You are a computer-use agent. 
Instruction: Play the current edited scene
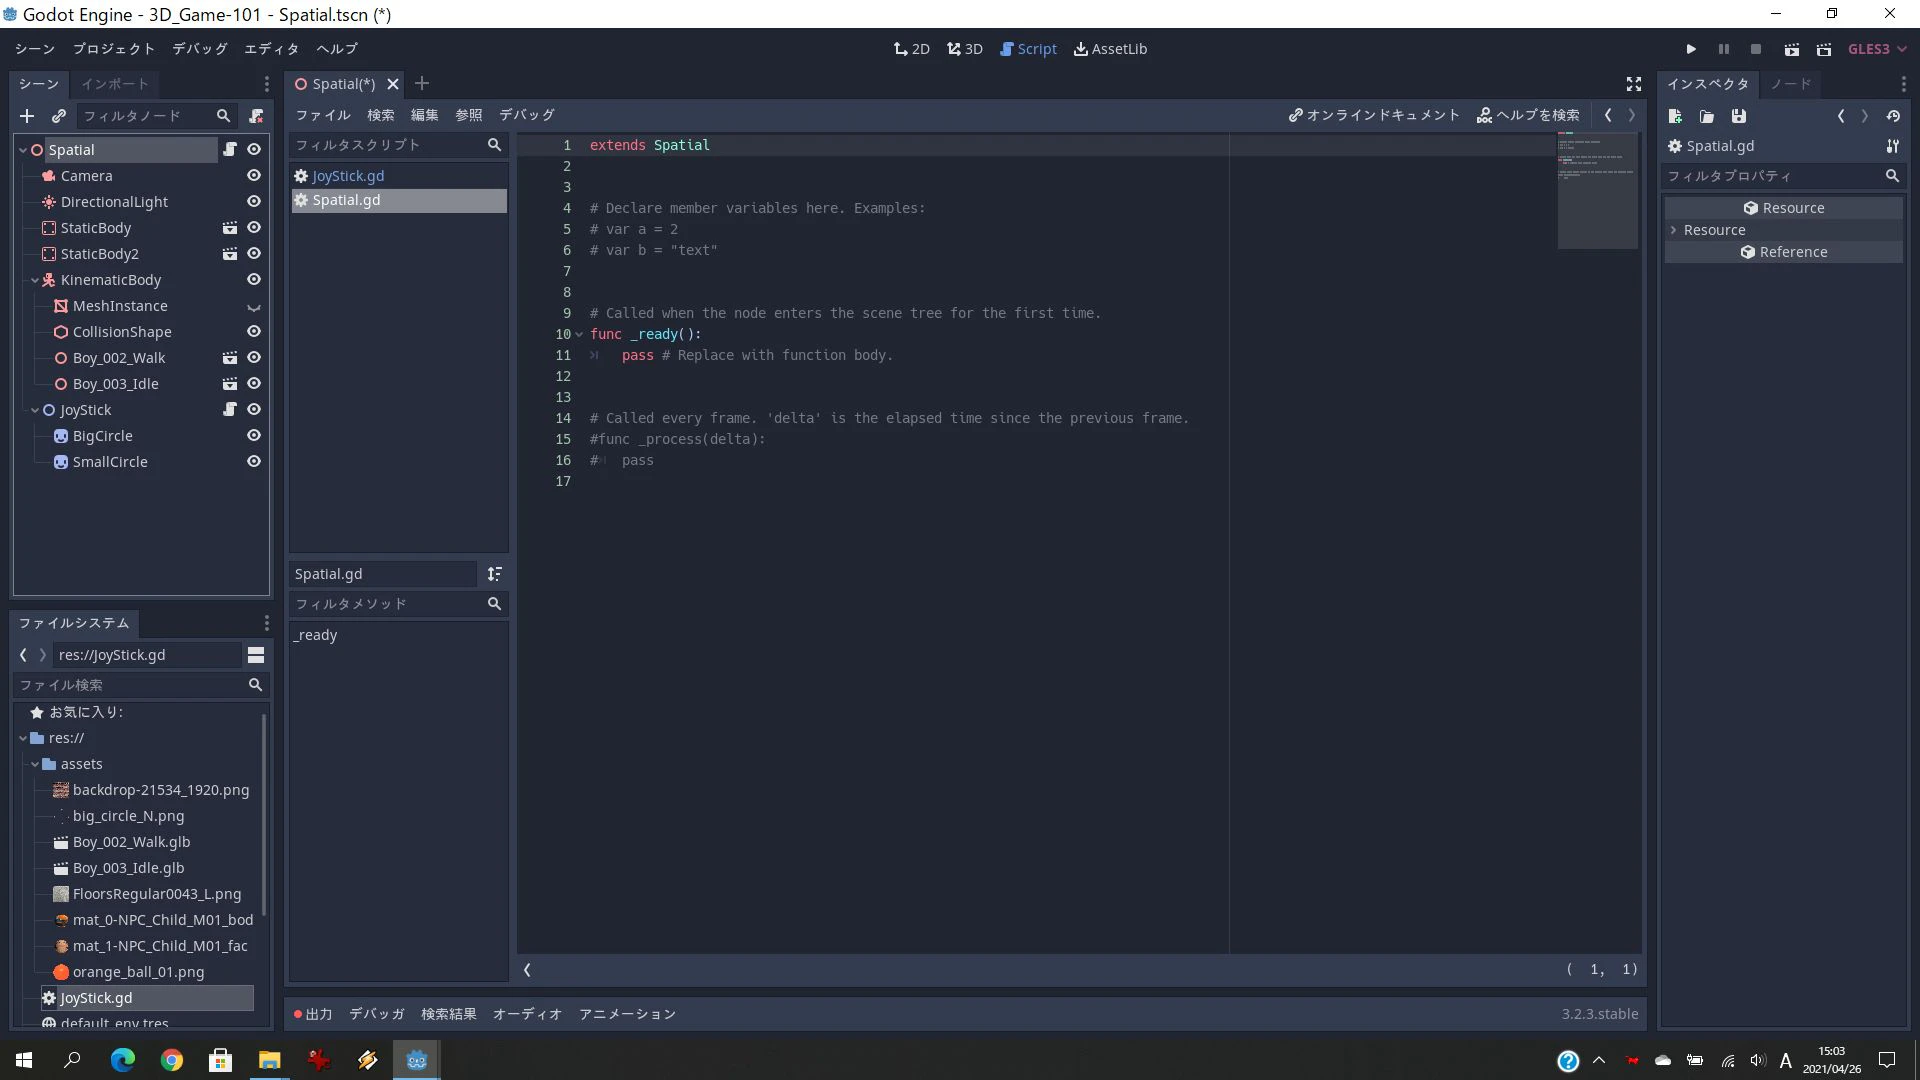pyautogui.click(x=1791, y=49)
